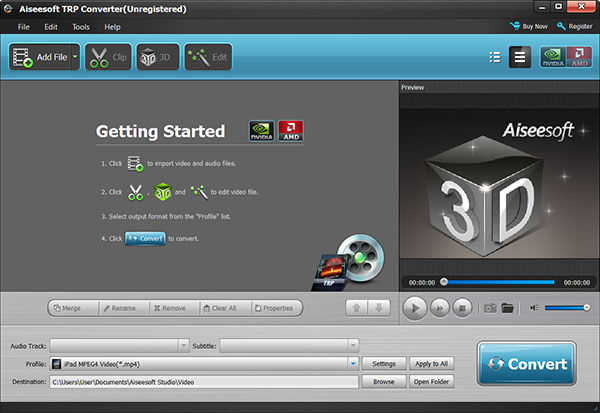Viewport: 600px width, 413px height.
Task: Click AMD badge beside Getting Started
Action: (291, 131)
